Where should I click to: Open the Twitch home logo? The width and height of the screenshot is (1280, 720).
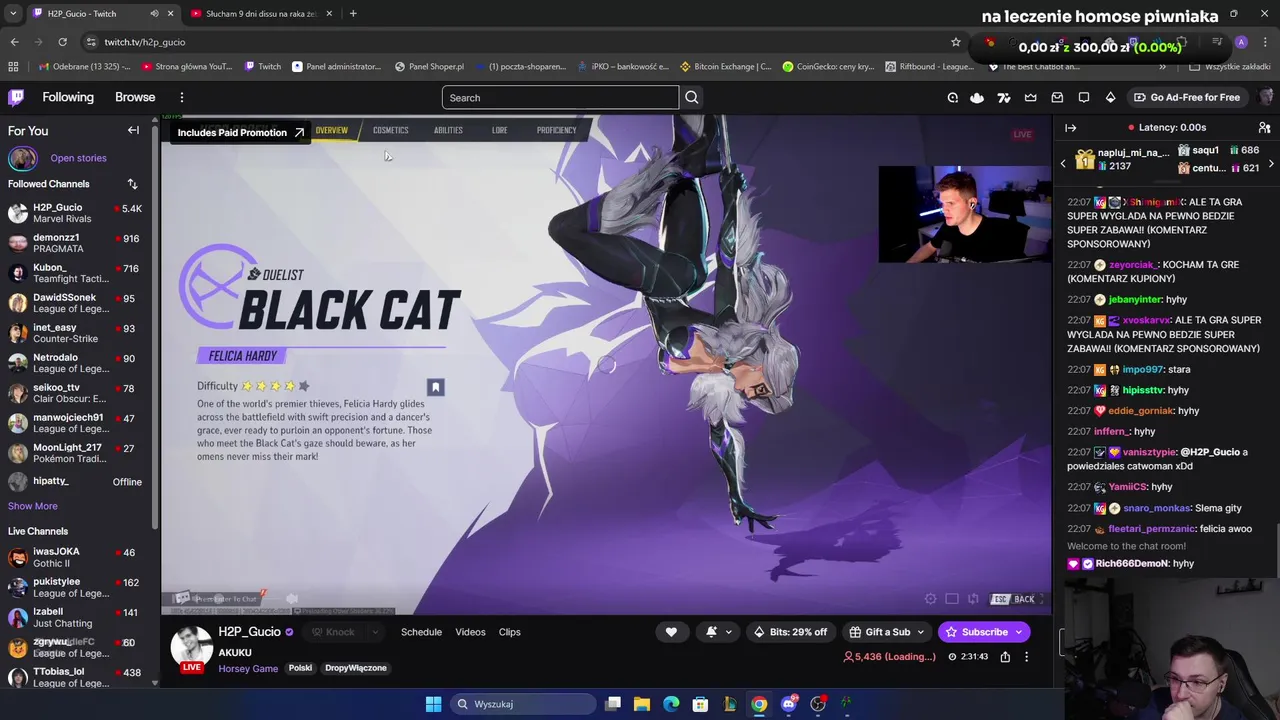click(16, 97)
